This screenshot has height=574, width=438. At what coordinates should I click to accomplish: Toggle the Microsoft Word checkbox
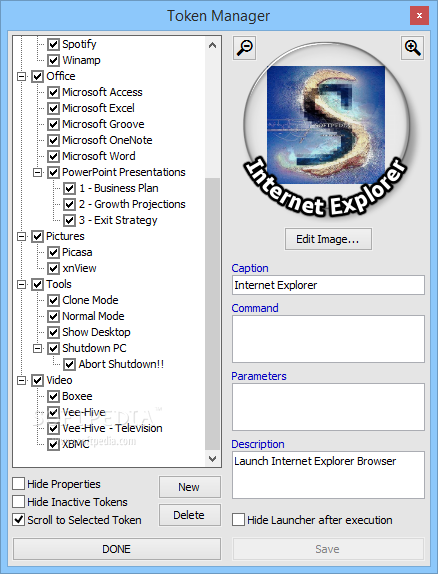pos(53,156)
